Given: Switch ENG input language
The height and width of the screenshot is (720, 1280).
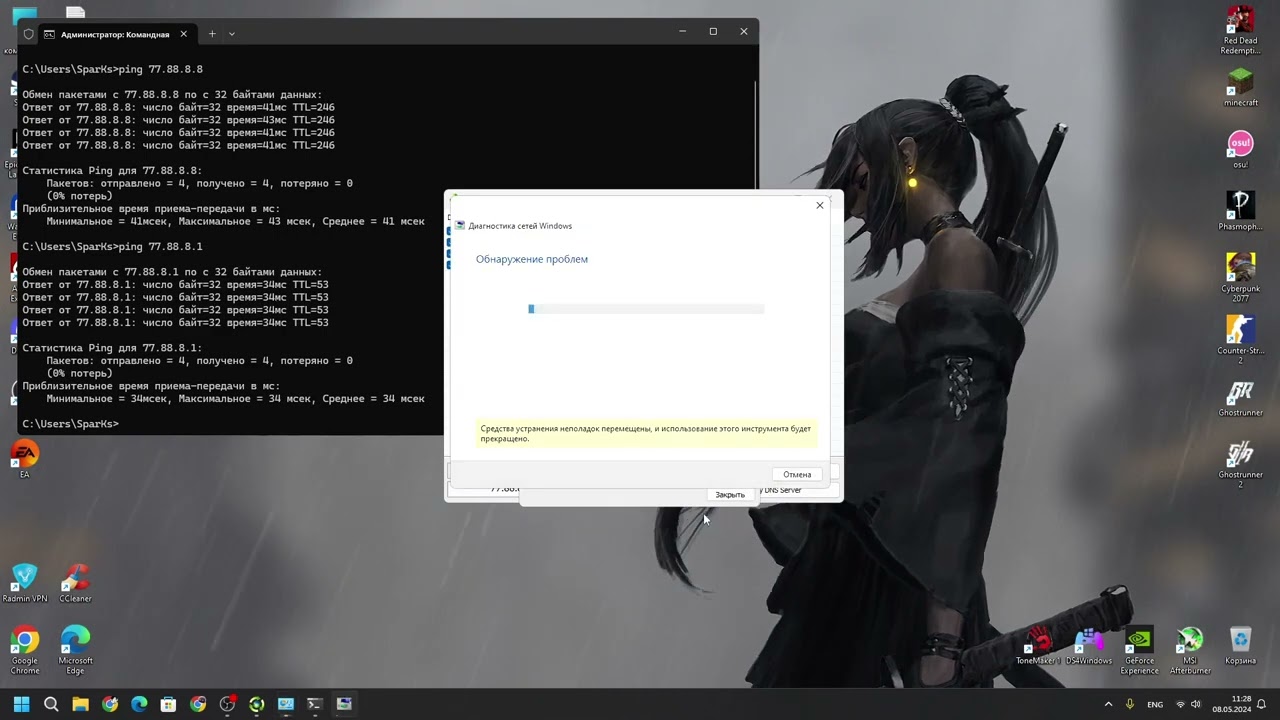Looking at the screenshot, I should click(1155, 704).
